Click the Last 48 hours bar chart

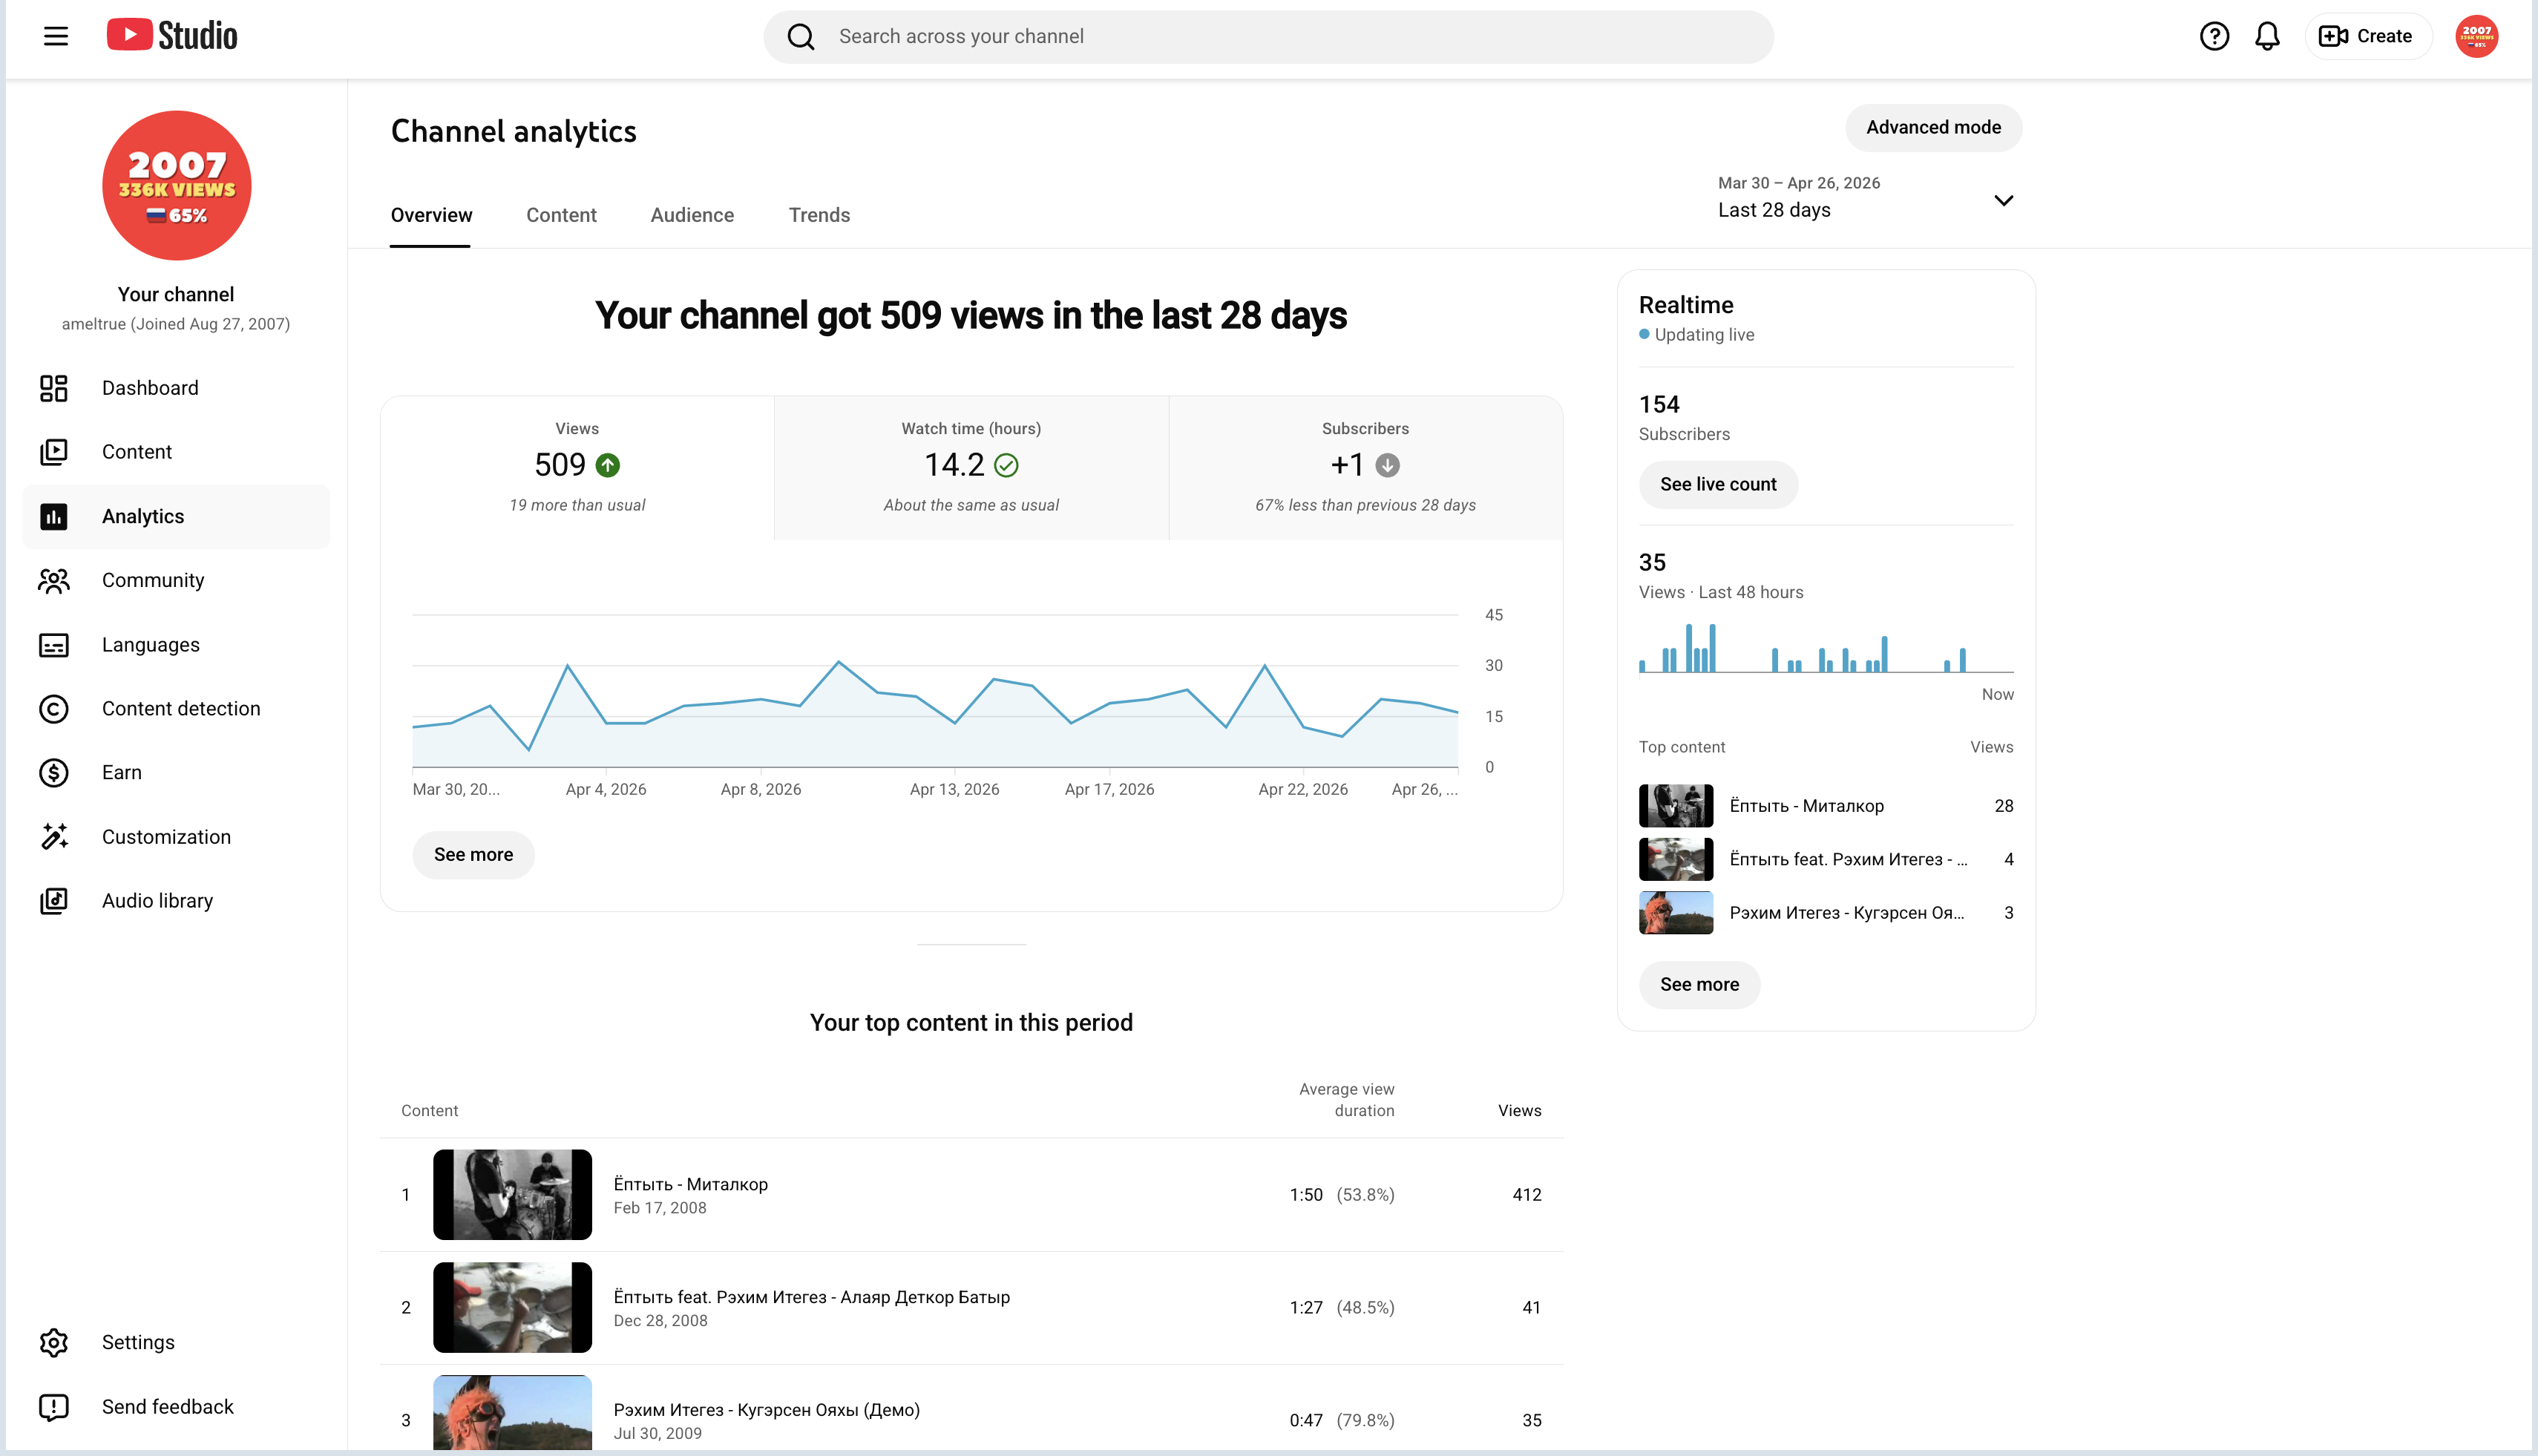coord(1826,647)
